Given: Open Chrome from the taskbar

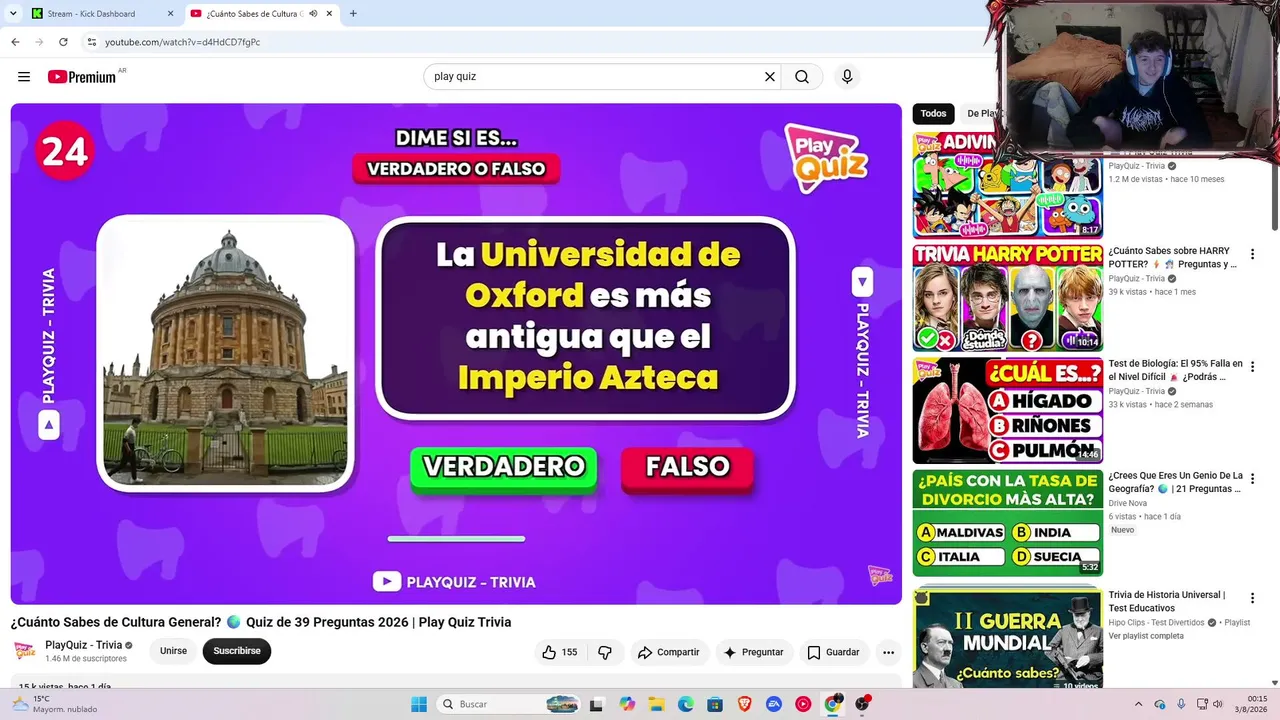Looking at the screenshot, I should pos(833,704).
